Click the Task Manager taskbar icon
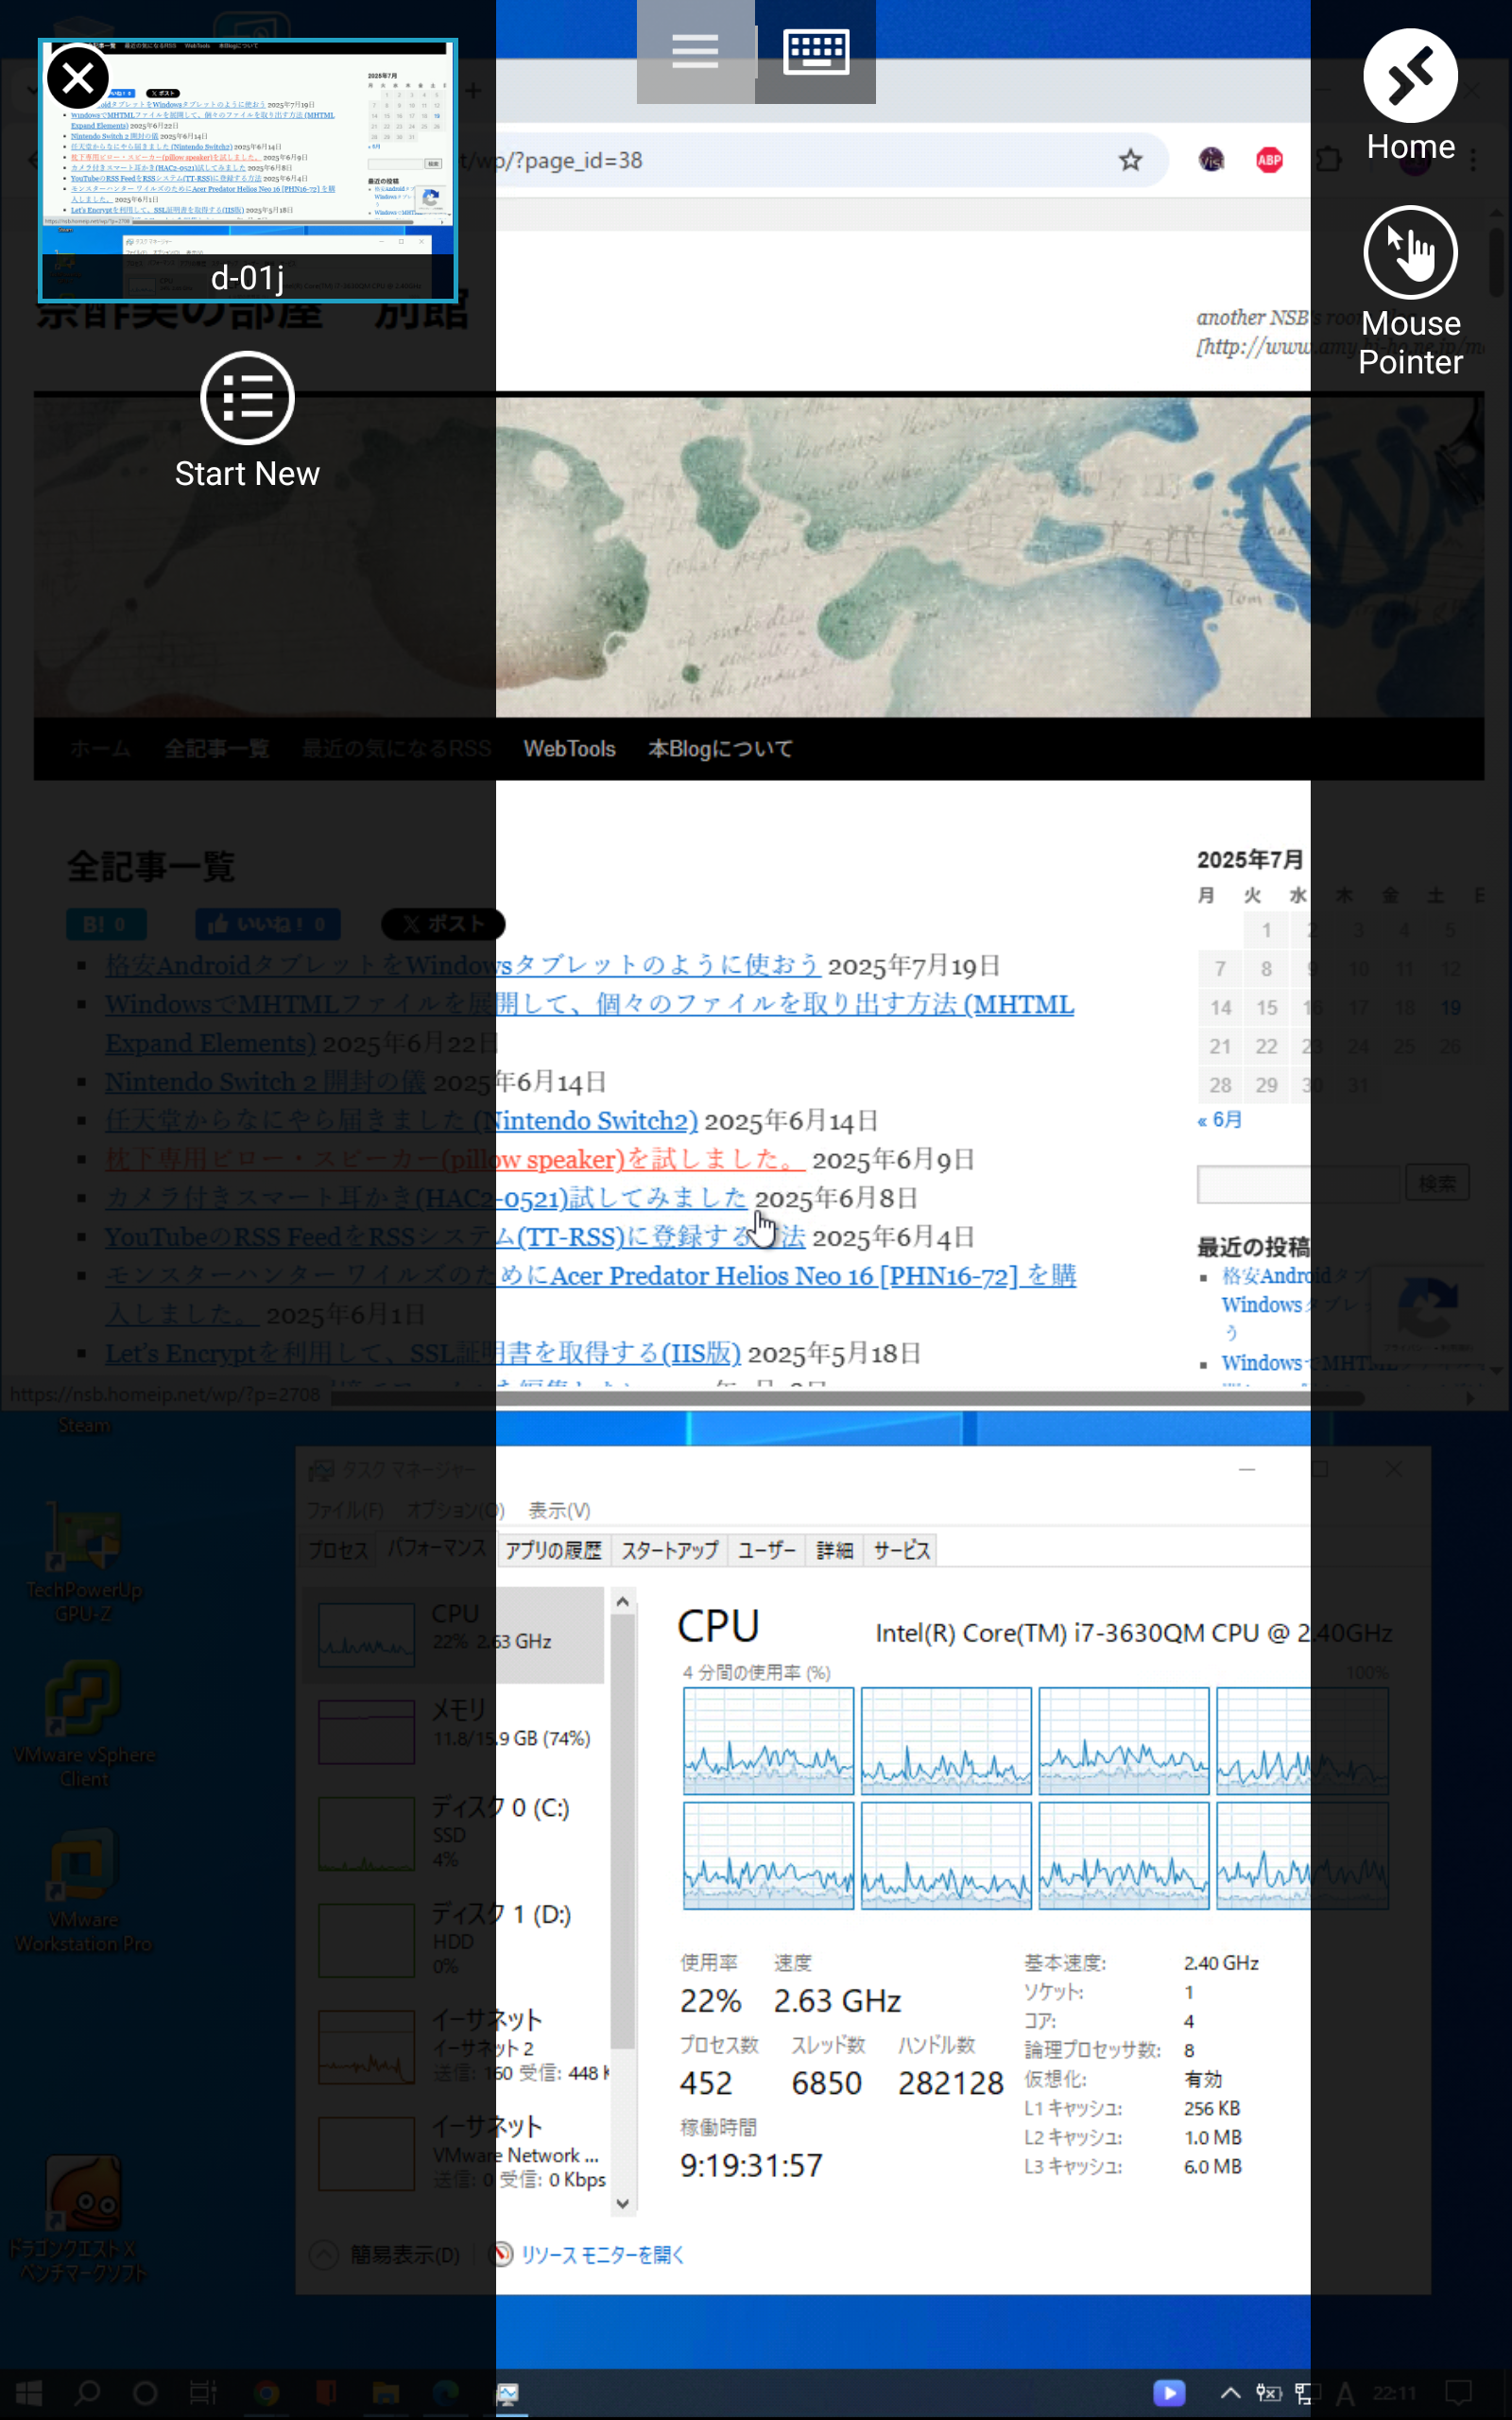Viewport: 1512px width, 2420px height. pyautogui.click(x=508, y=2393)
